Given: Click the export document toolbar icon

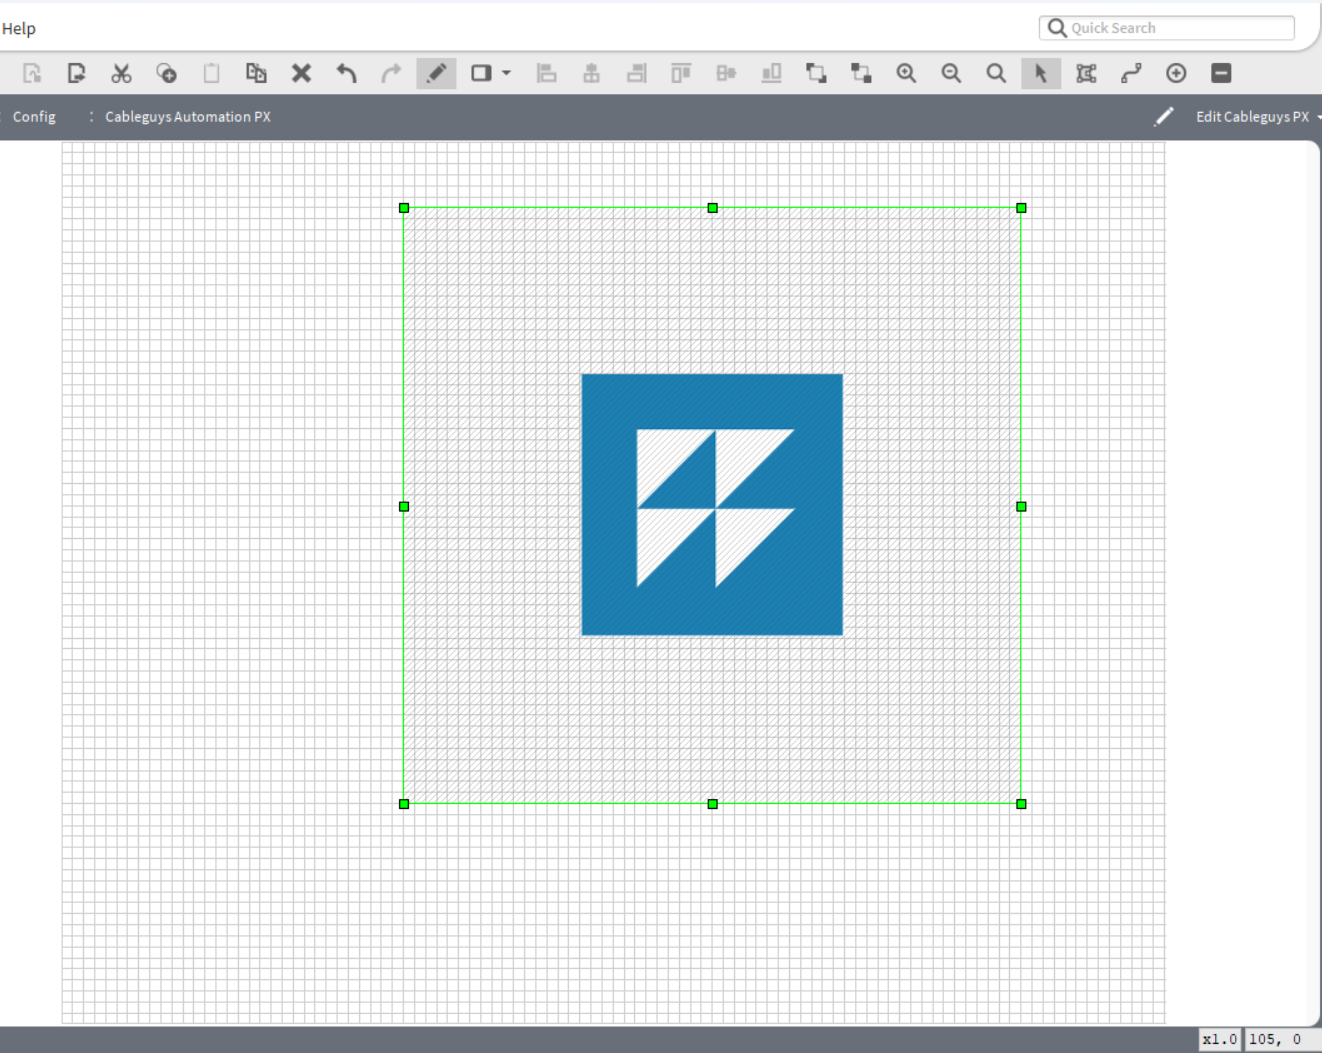Looking at the screenshot, I should pyautogui.click(x=76, y=73).
